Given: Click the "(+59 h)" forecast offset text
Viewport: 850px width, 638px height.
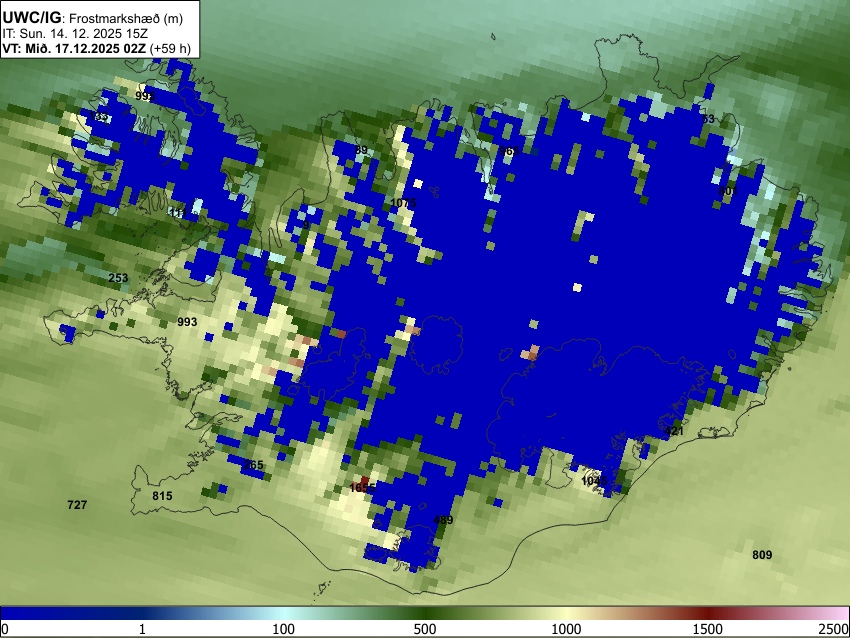Looking at the screenshot, I should (170, 48).
